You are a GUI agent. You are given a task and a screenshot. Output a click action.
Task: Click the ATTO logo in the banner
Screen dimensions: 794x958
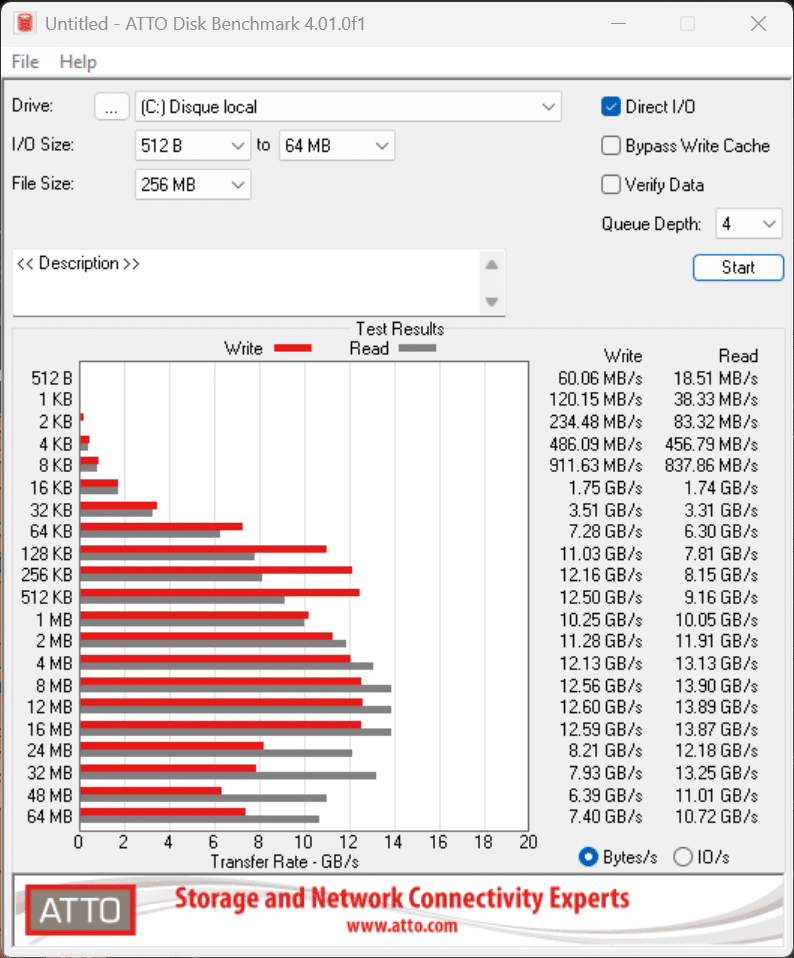tap(80, 909)
